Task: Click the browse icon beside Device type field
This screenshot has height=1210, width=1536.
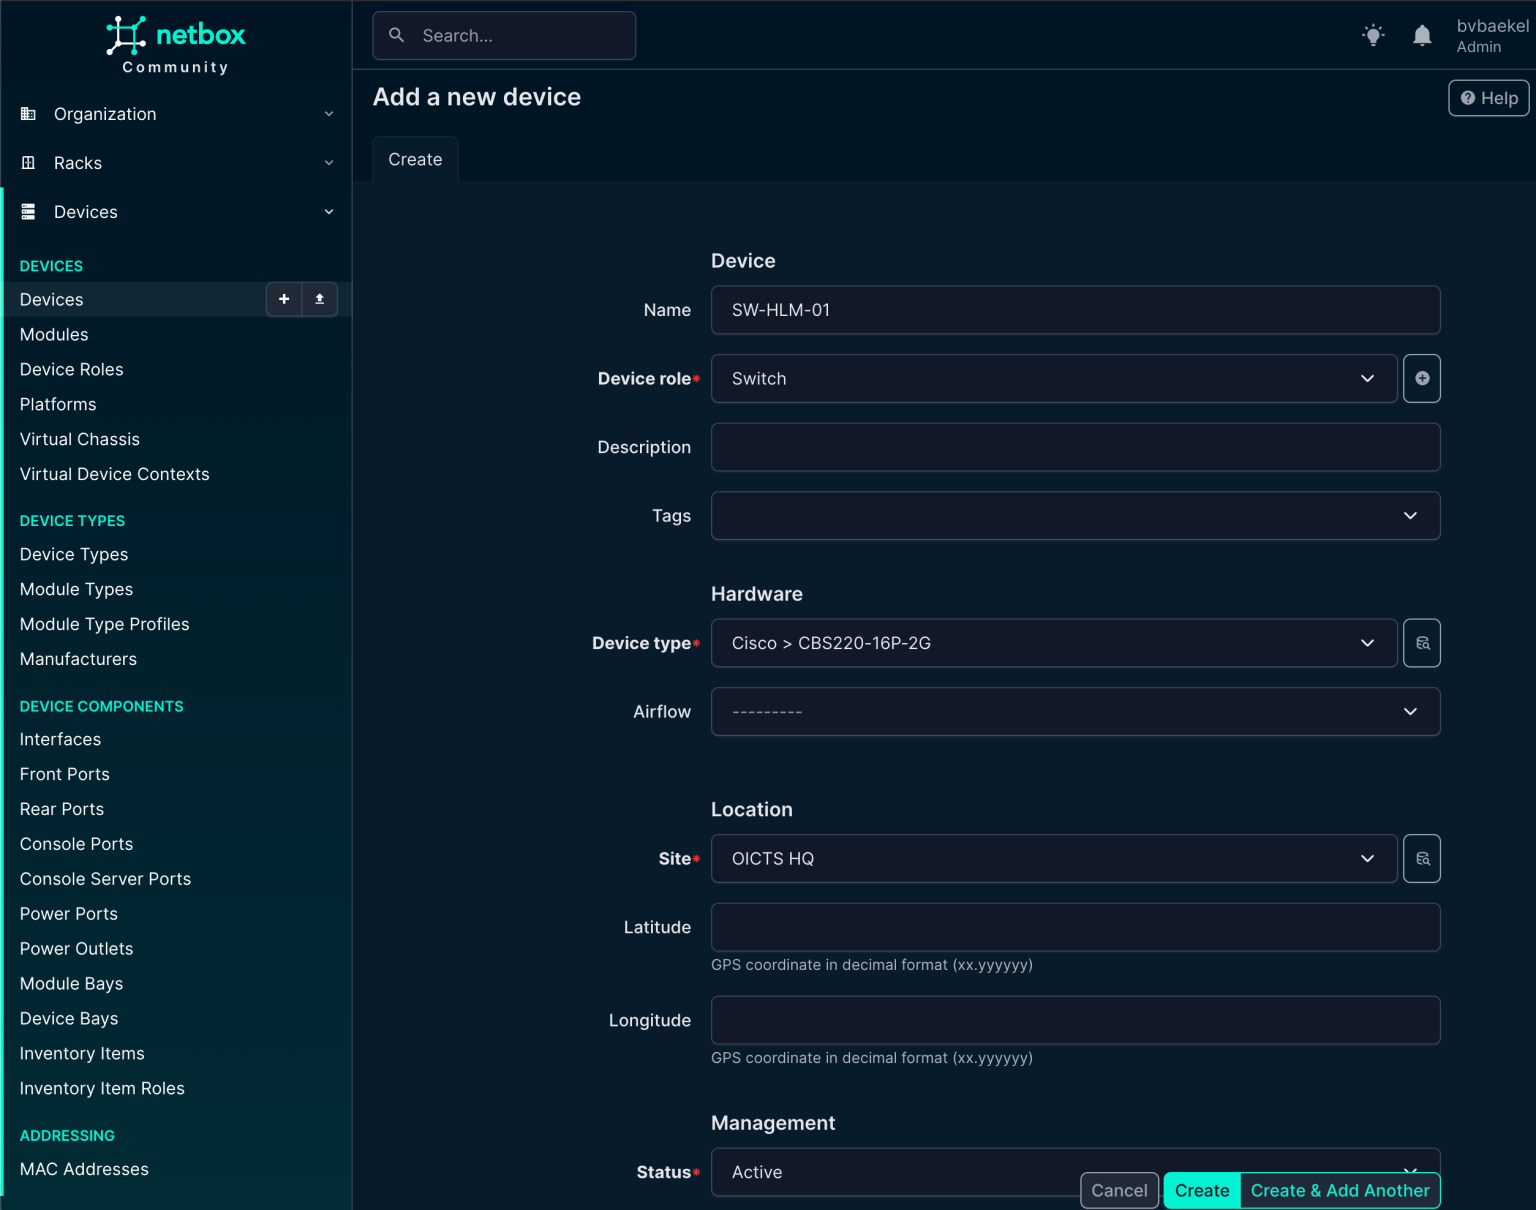Action: (x=1421, y=643)
